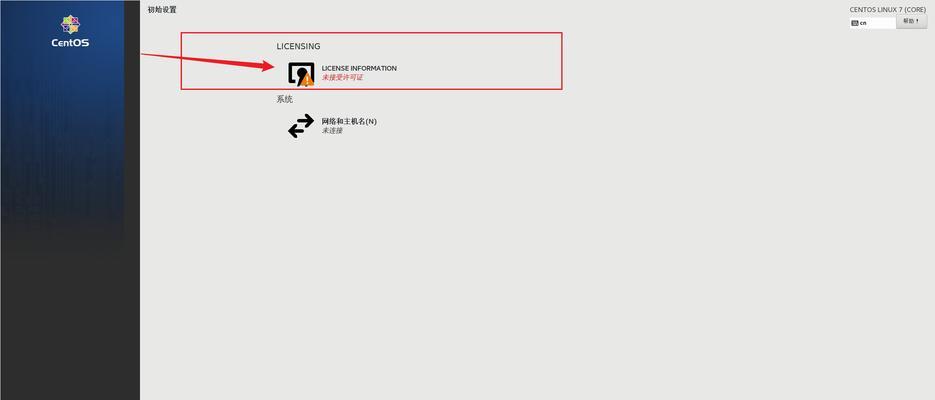Click the CentOS logo in sidebar

pyautogui.click(x=70, y=24)
